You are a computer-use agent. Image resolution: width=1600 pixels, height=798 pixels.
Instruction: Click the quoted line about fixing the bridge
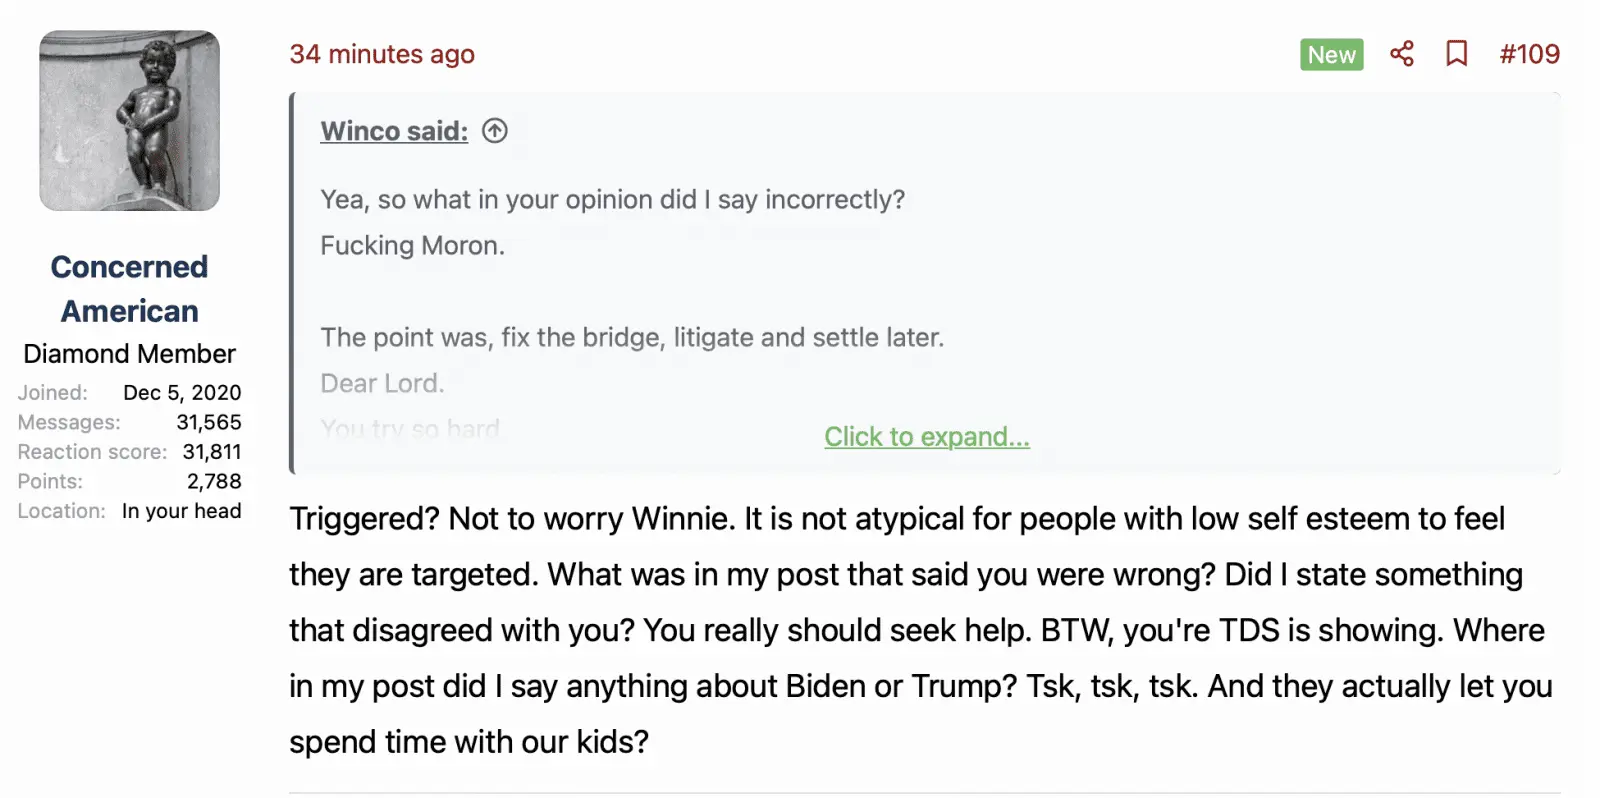pos(632,338)
